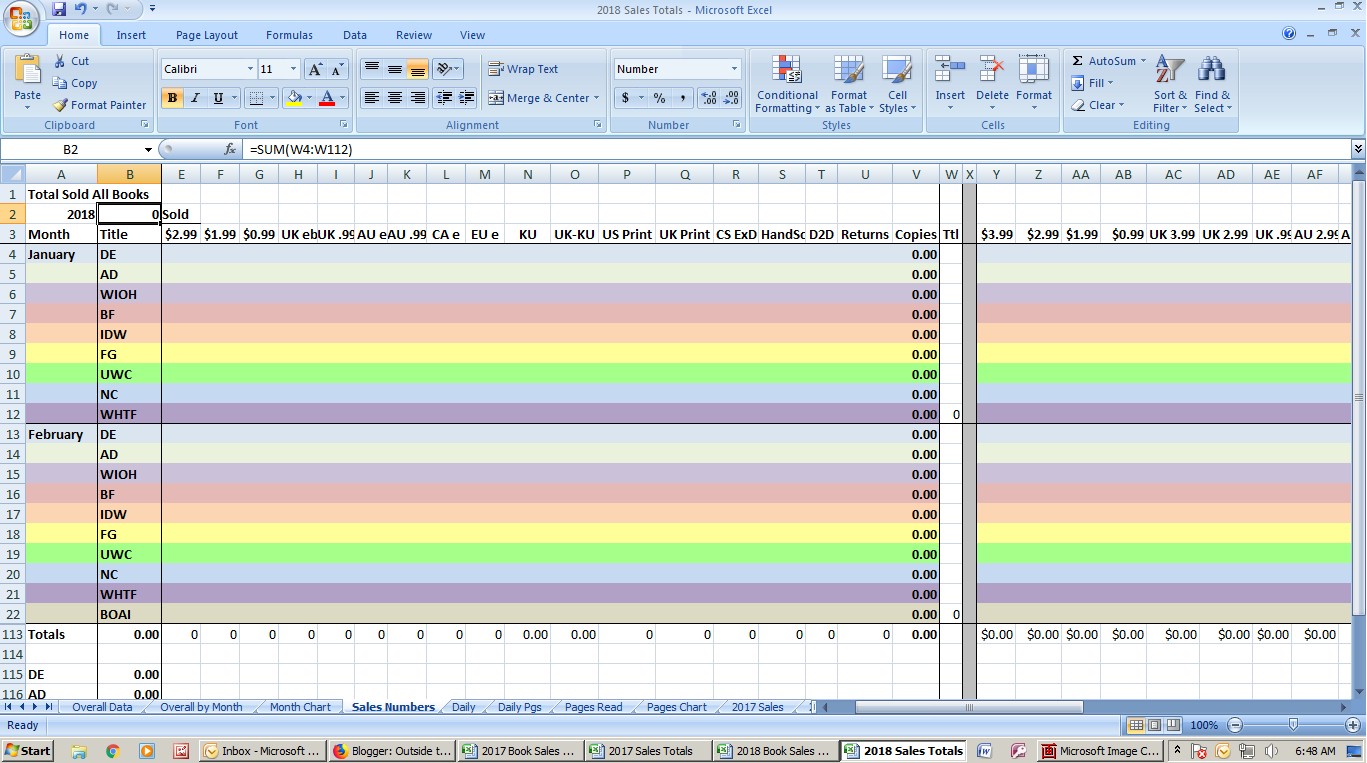Toggle Underline formatting
1367x763 pixels.
(218, 98)
